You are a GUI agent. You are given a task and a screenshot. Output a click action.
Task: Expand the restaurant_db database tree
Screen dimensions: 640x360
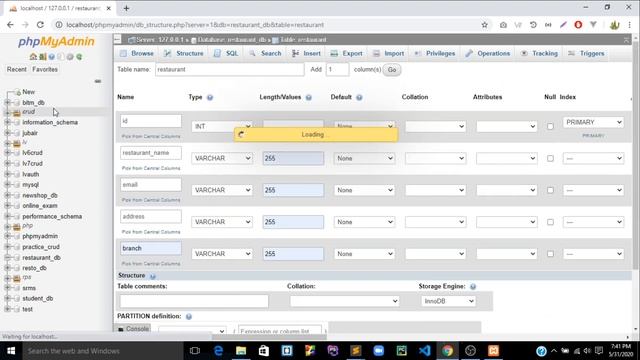click(x=7, y=258)
